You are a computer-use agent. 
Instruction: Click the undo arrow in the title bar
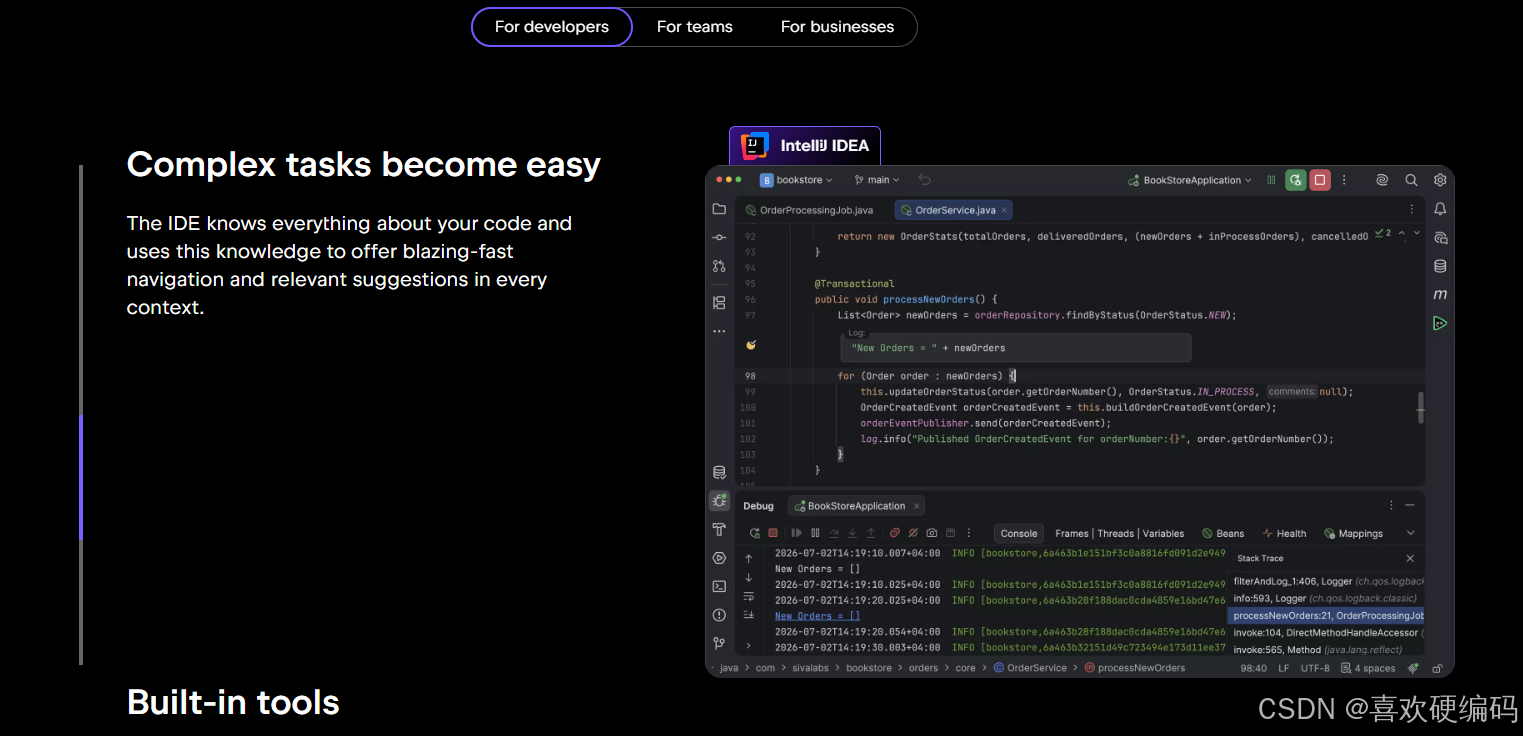924,180
